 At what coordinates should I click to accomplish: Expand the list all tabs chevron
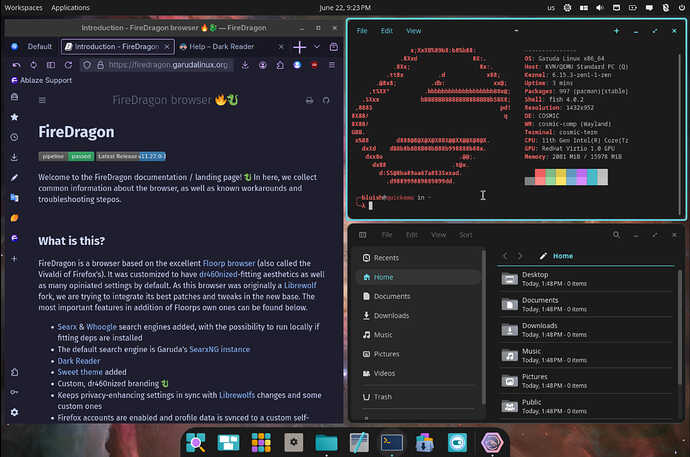(x=317, y=47)
